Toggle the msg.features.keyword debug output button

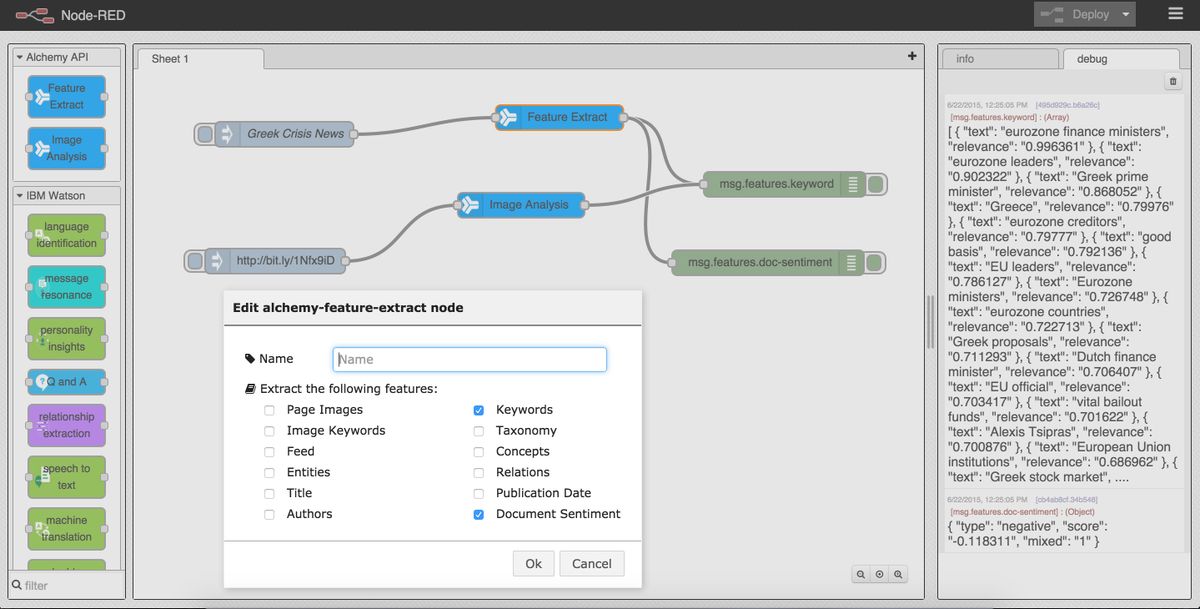875,184
